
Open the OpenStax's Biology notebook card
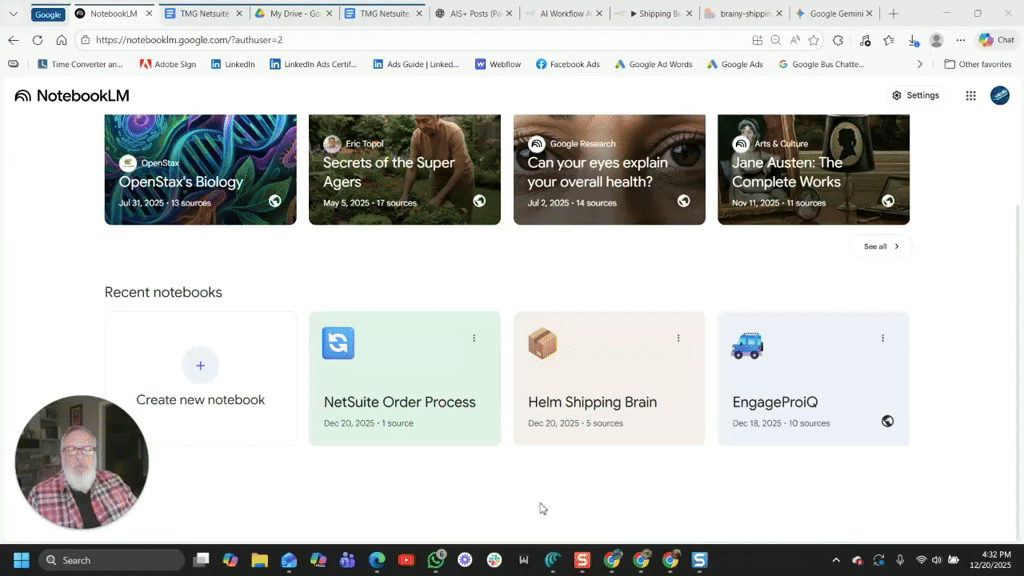pyautogui.click(x=200, y=170)
